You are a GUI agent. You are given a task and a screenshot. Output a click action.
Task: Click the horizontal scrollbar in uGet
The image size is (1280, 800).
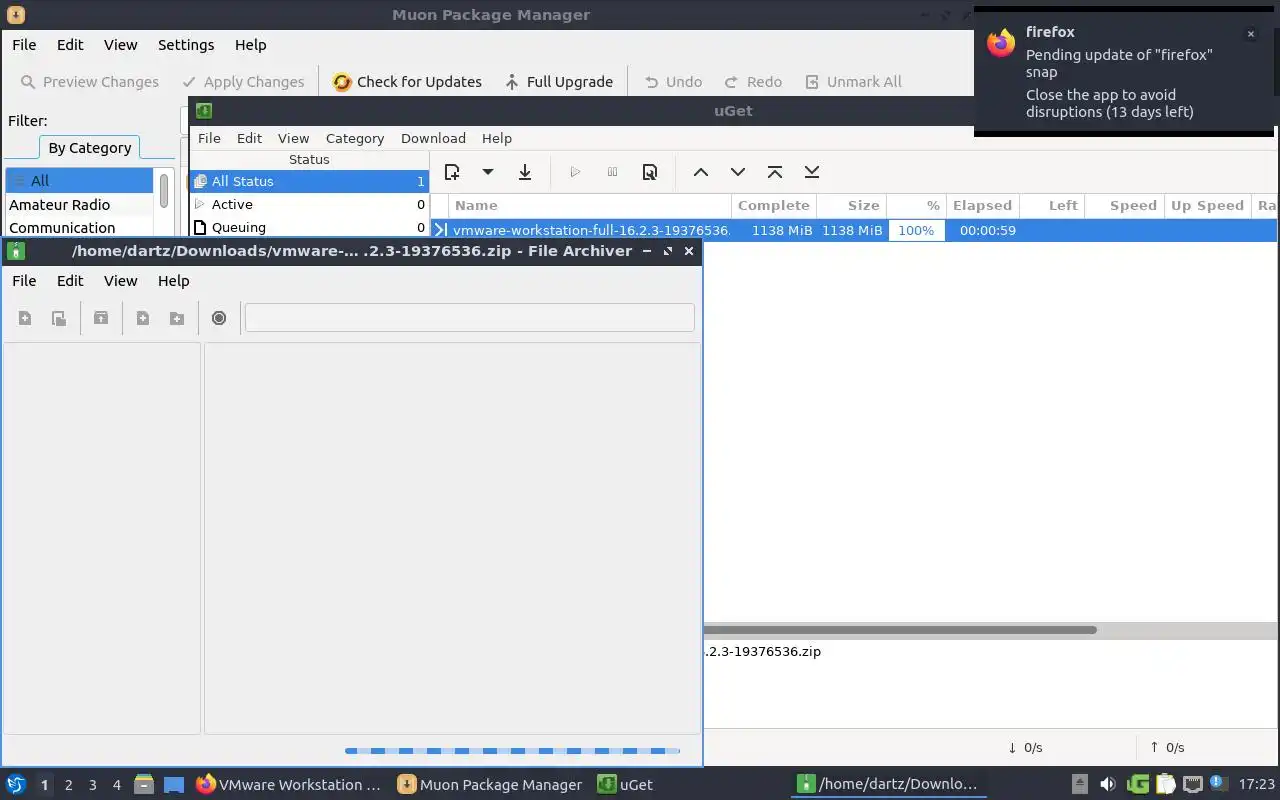pyautogui.click(x=900, y=630)
